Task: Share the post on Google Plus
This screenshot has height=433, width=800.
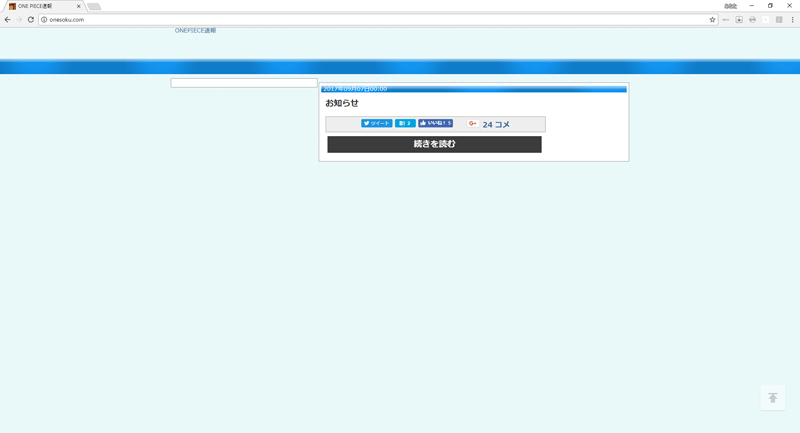Action: tap(473, 123)
